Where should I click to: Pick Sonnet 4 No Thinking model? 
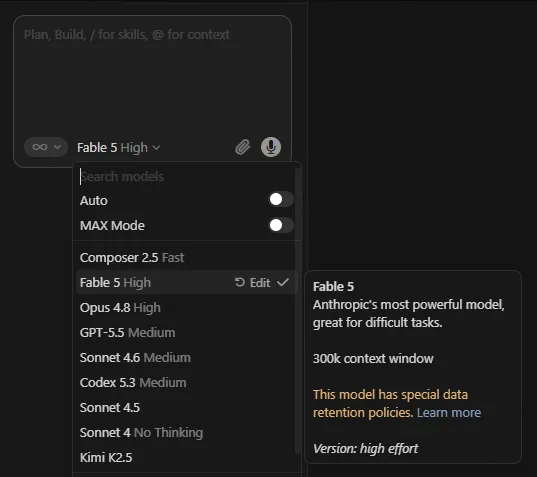click(x=187, y=432)
